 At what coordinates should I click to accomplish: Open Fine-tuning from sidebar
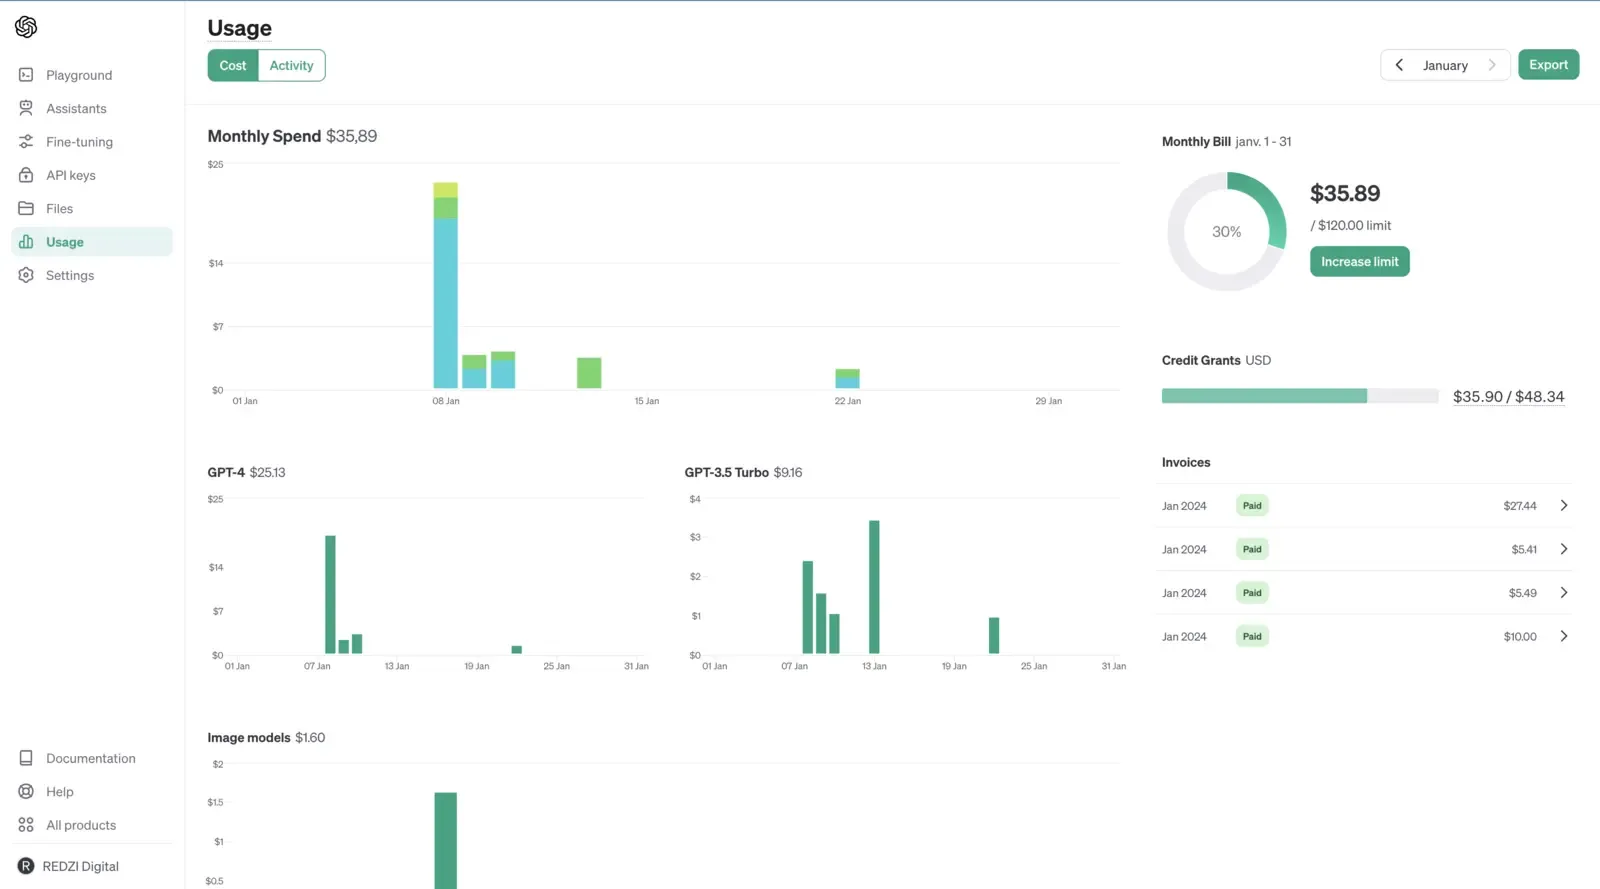click(x=92, y=142)
